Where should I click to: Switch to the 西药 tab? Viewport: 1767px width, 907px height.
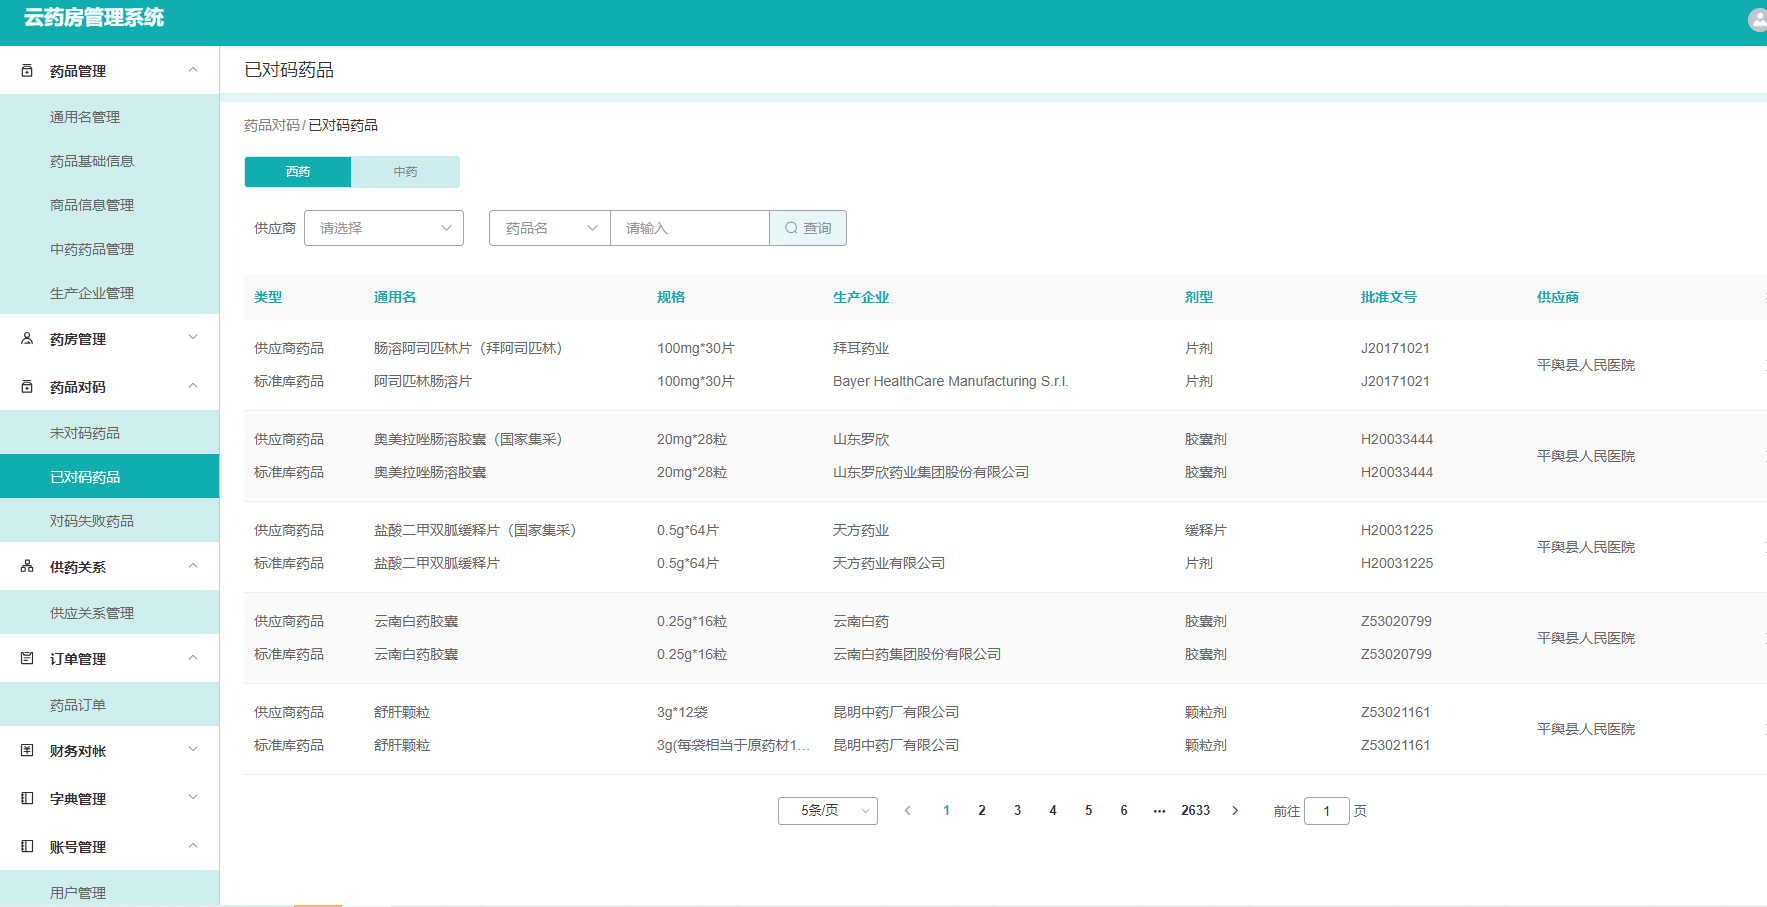pos(298,172)
